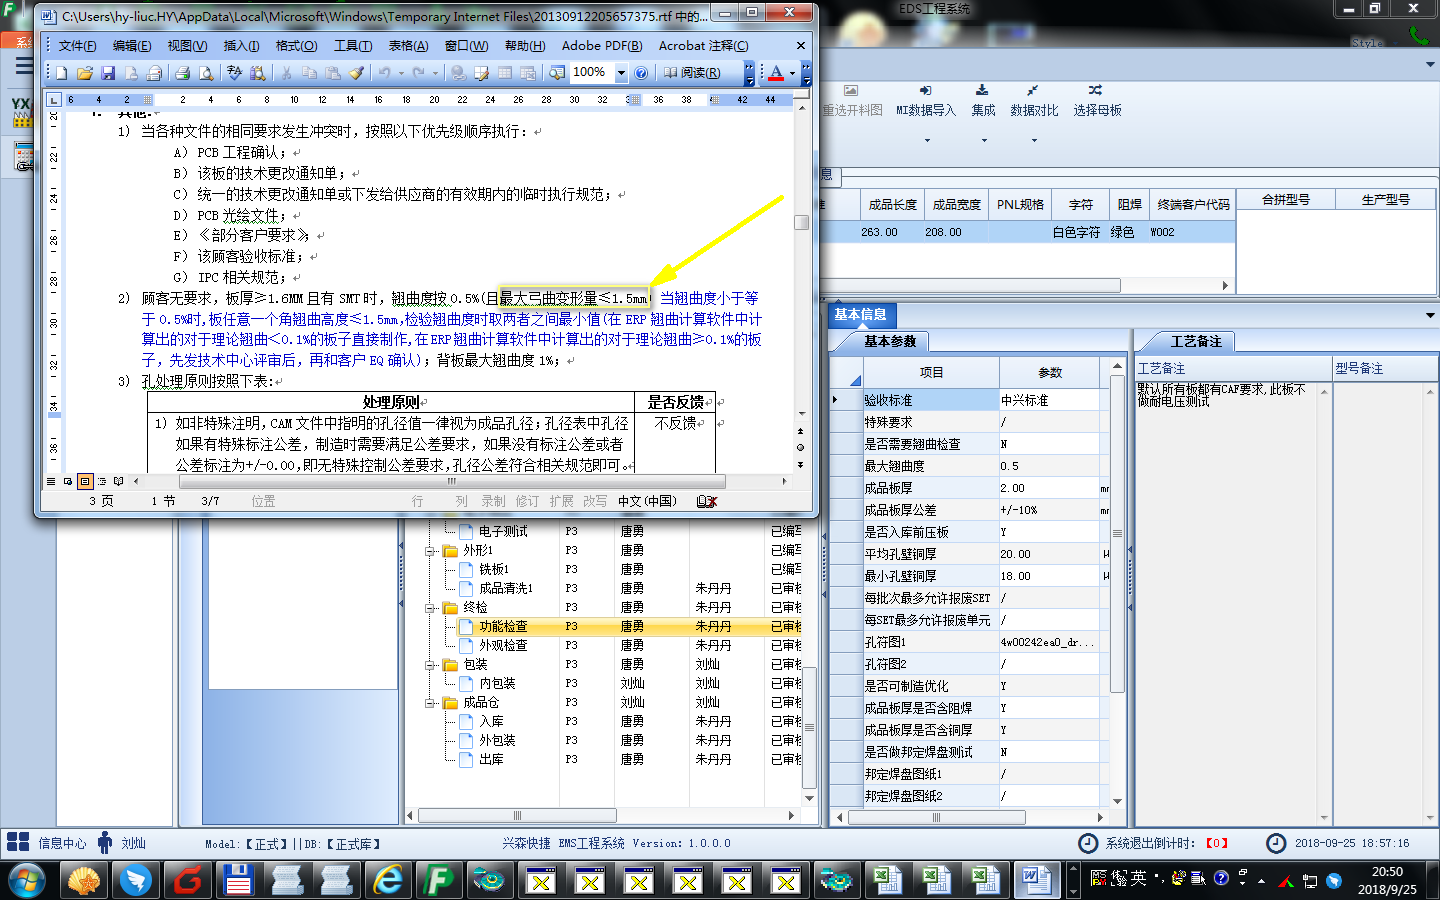Create a new blank document in Word
This screenshot has height=900, width=1440.
[62, 73]
